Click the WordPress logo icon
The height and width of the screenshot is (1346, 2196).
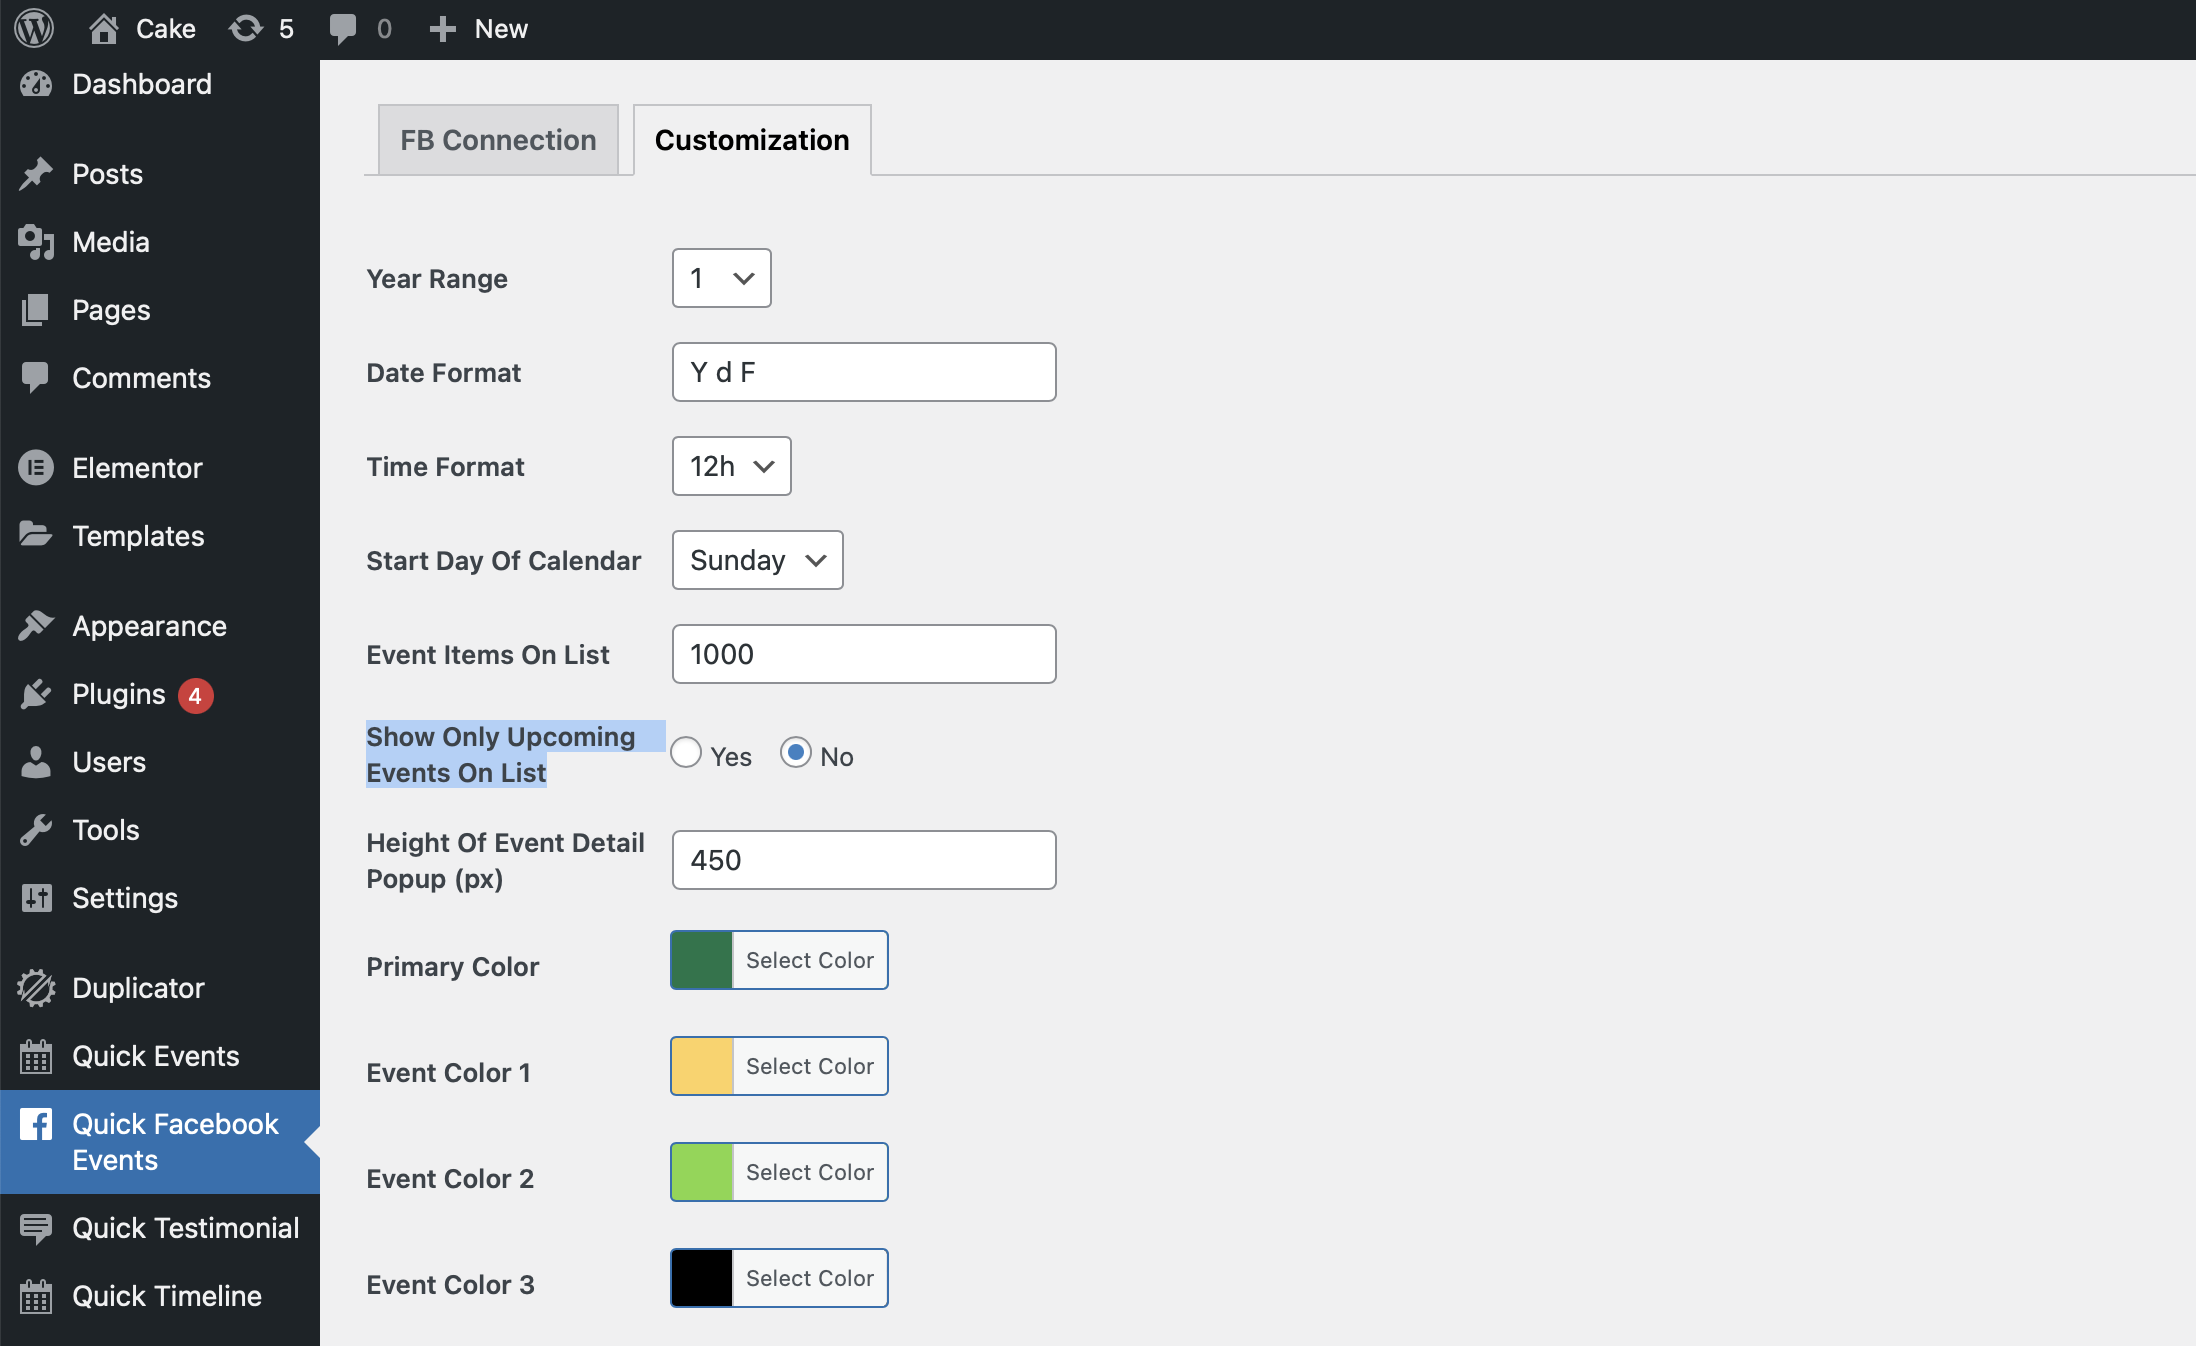coord(34,28)
